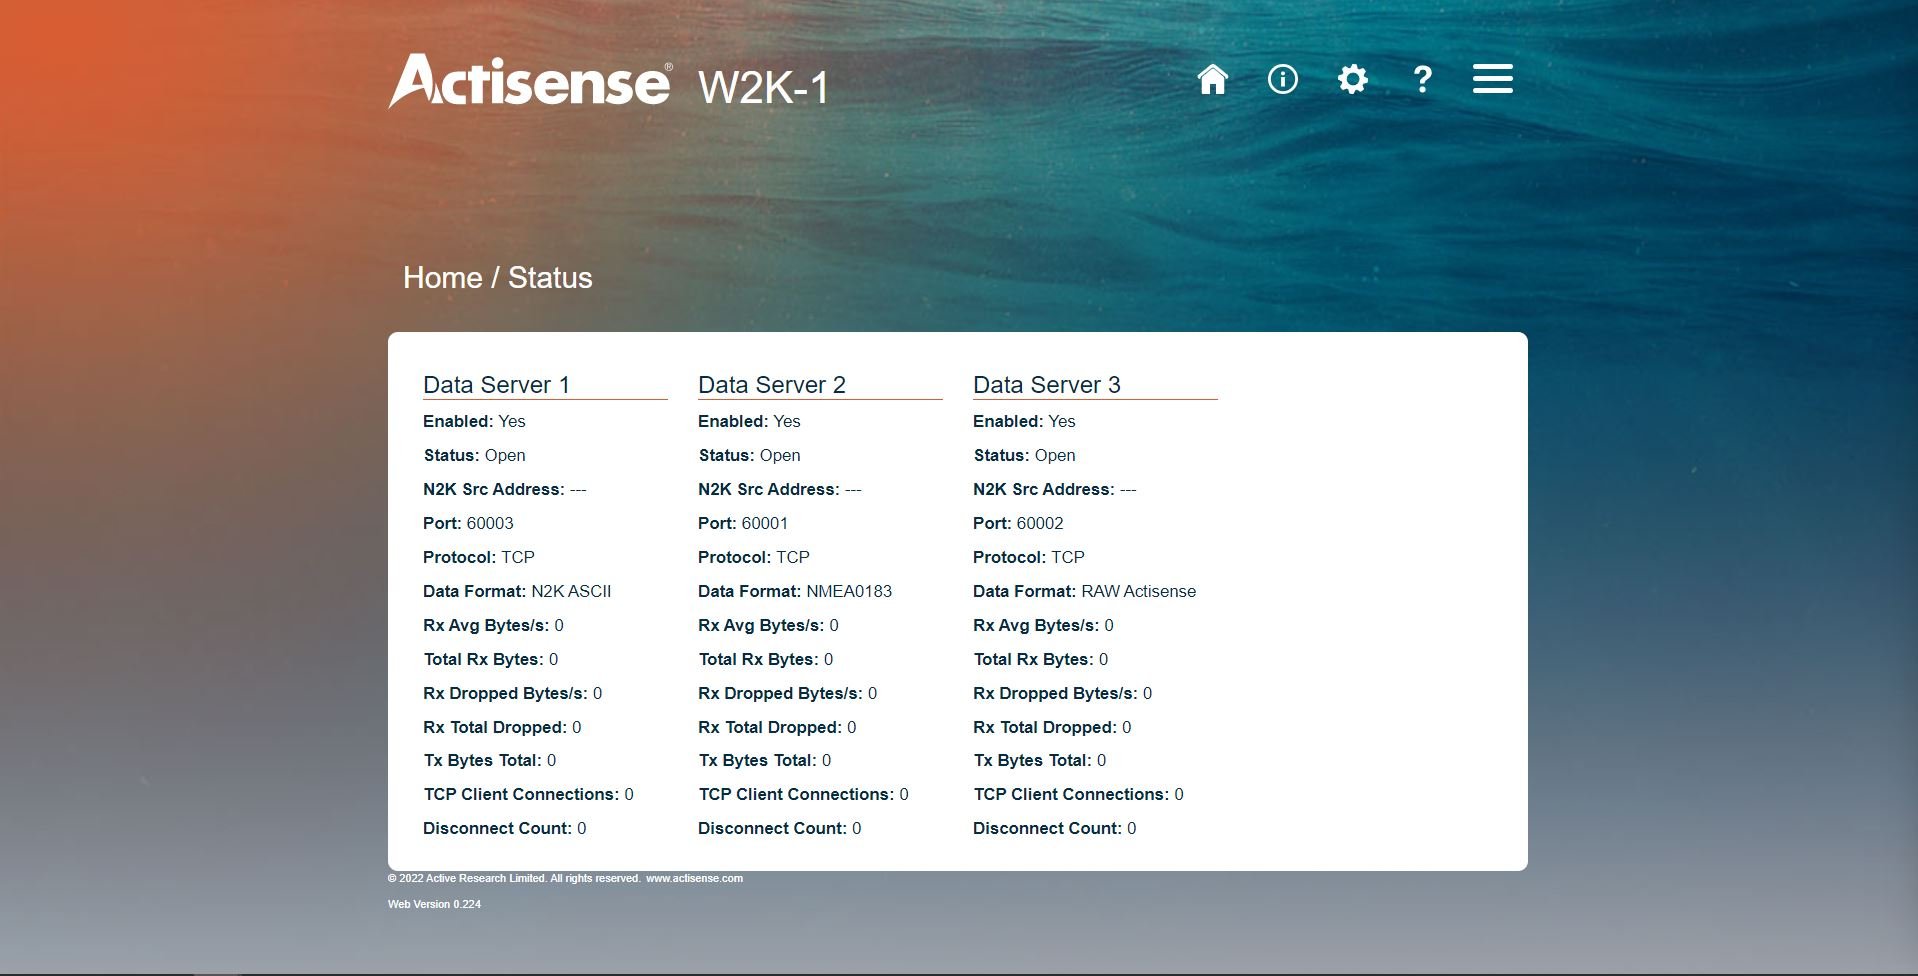Select Data Server 3 port value 60002
Image resolution: width=1918 pixels, height=976 pixels.
tap(1040, 523)
